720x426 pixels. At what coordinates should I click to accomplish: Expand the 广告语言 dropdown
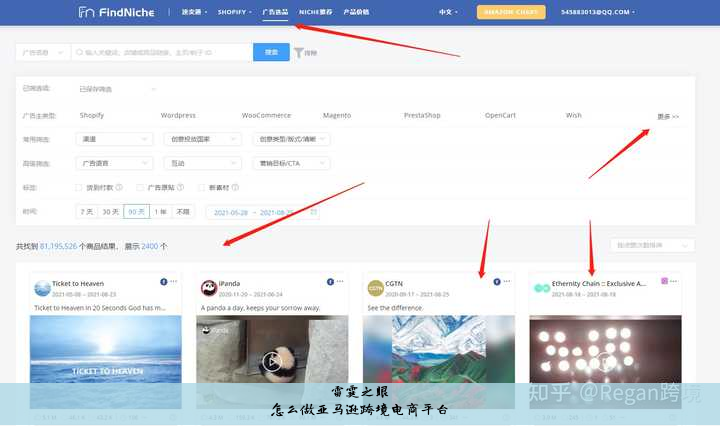click(x=114, y=162)
